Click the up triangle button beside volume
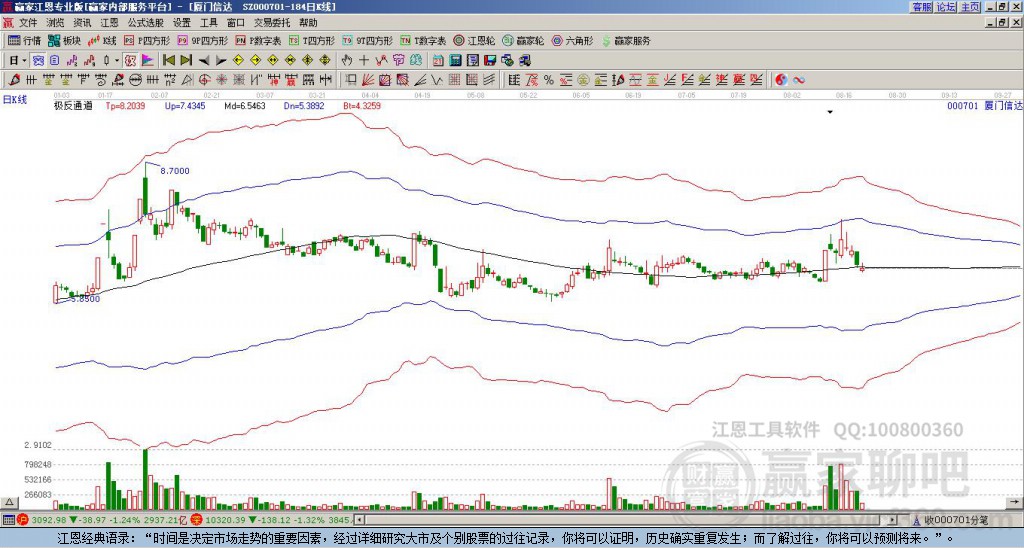The image size is (1024, 548). (x=9, y=502)
